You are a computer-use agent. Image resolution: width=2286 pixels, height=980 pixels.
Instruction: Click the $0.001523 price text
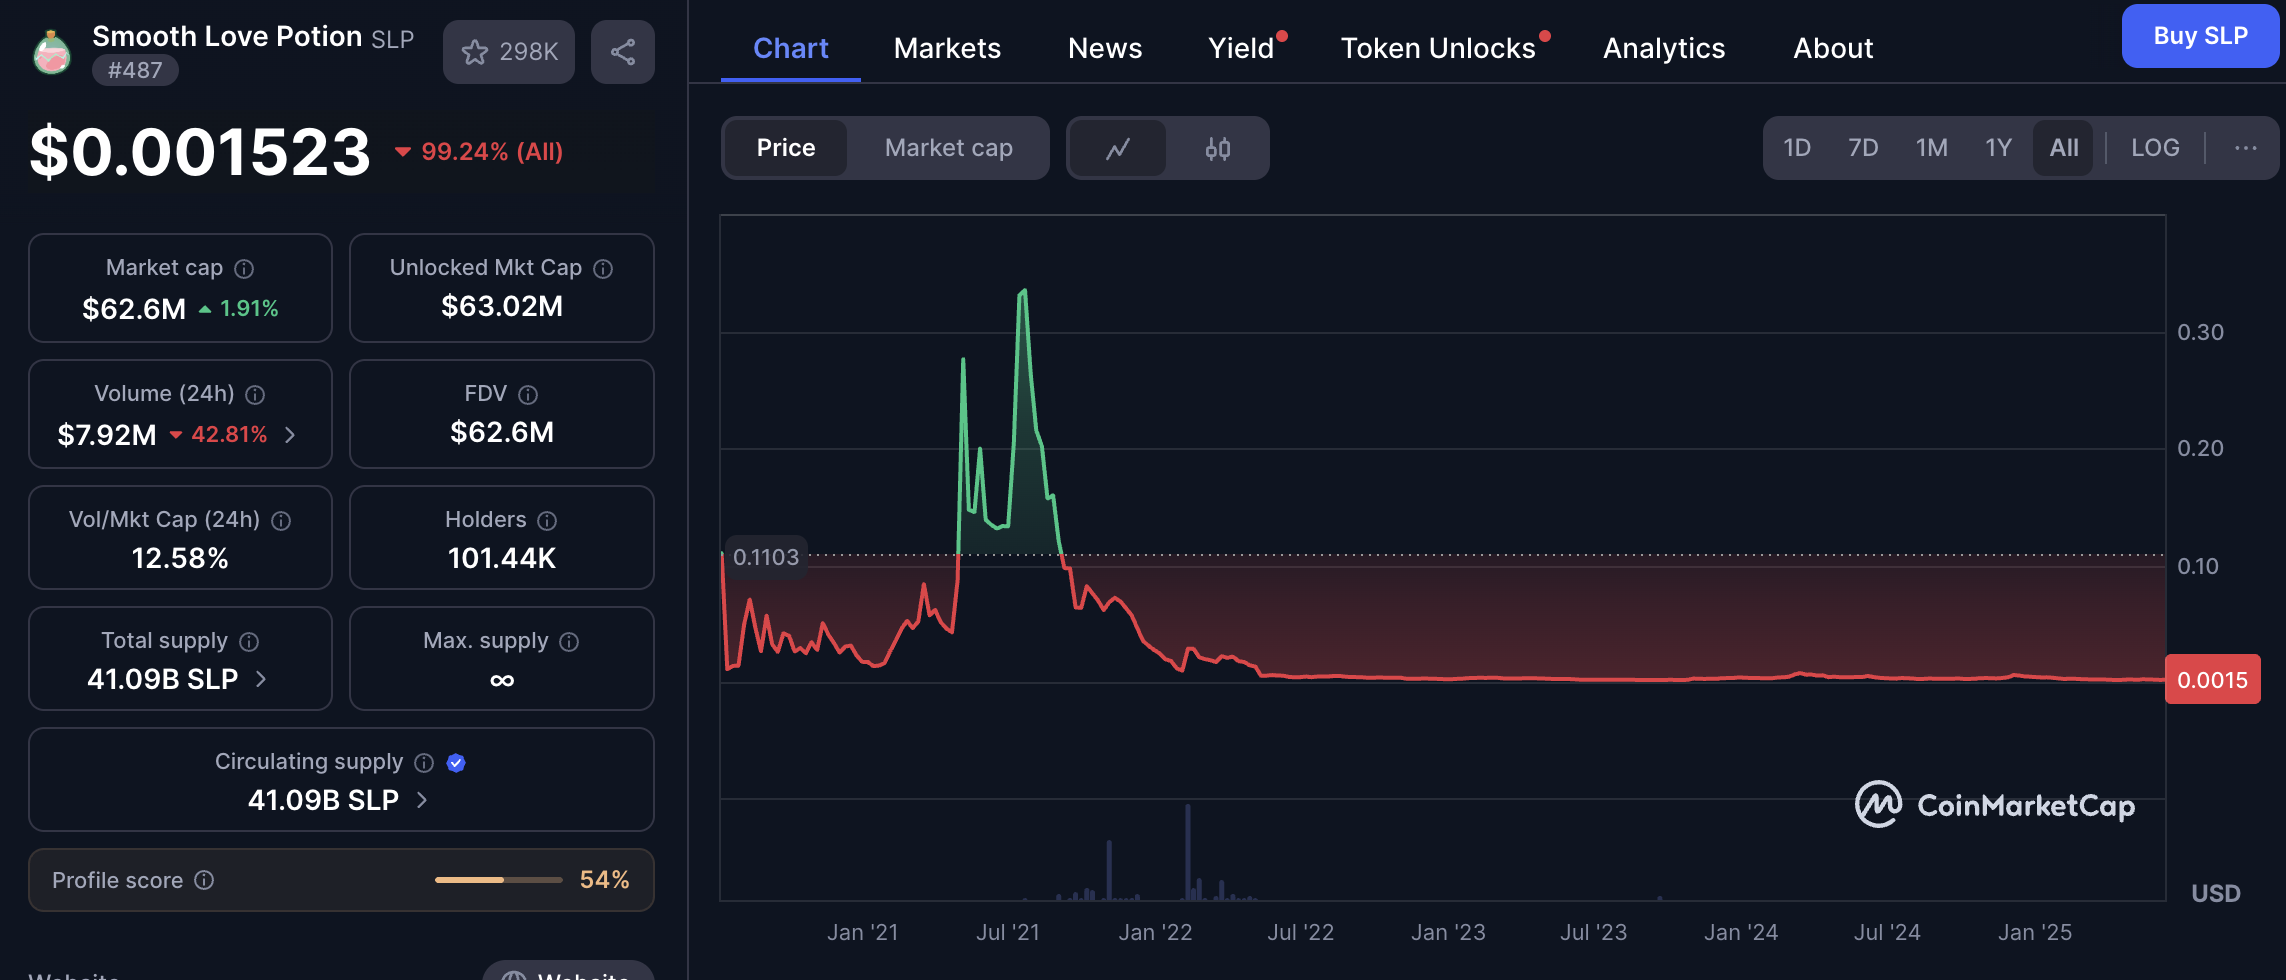[200, 152]
